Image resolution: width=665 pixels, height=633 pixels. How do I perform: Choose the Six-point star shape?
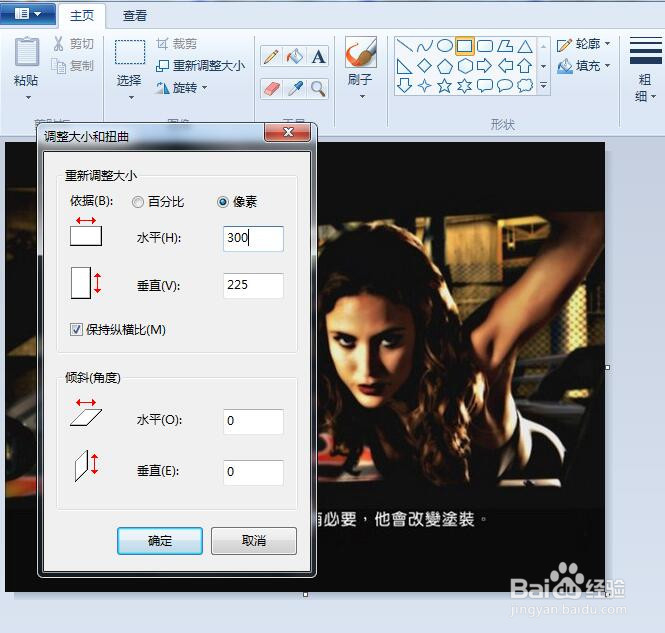click(x=465, y=86)
